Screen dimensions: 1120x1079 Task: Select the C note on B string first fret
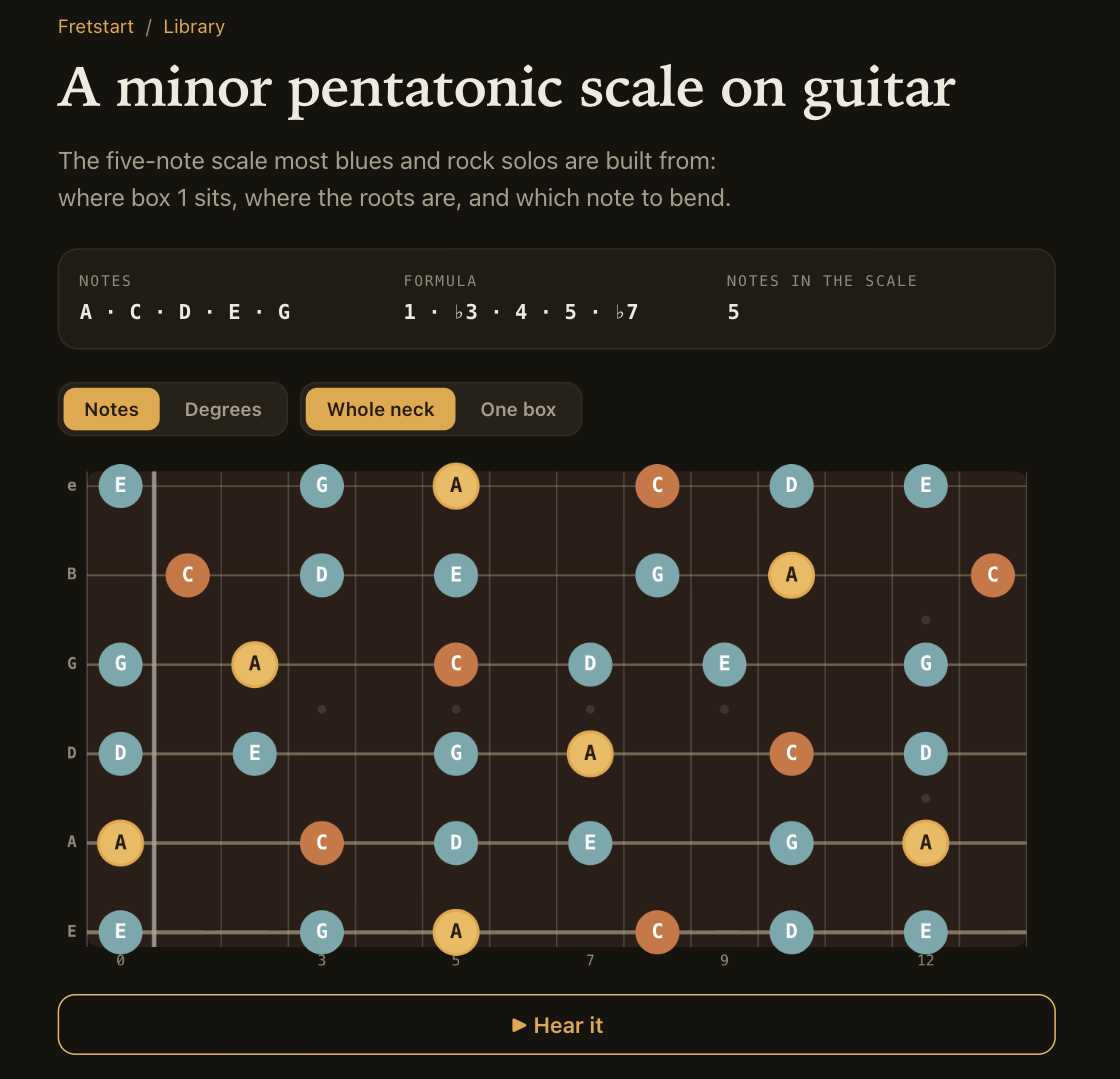[x=187, y=575]
